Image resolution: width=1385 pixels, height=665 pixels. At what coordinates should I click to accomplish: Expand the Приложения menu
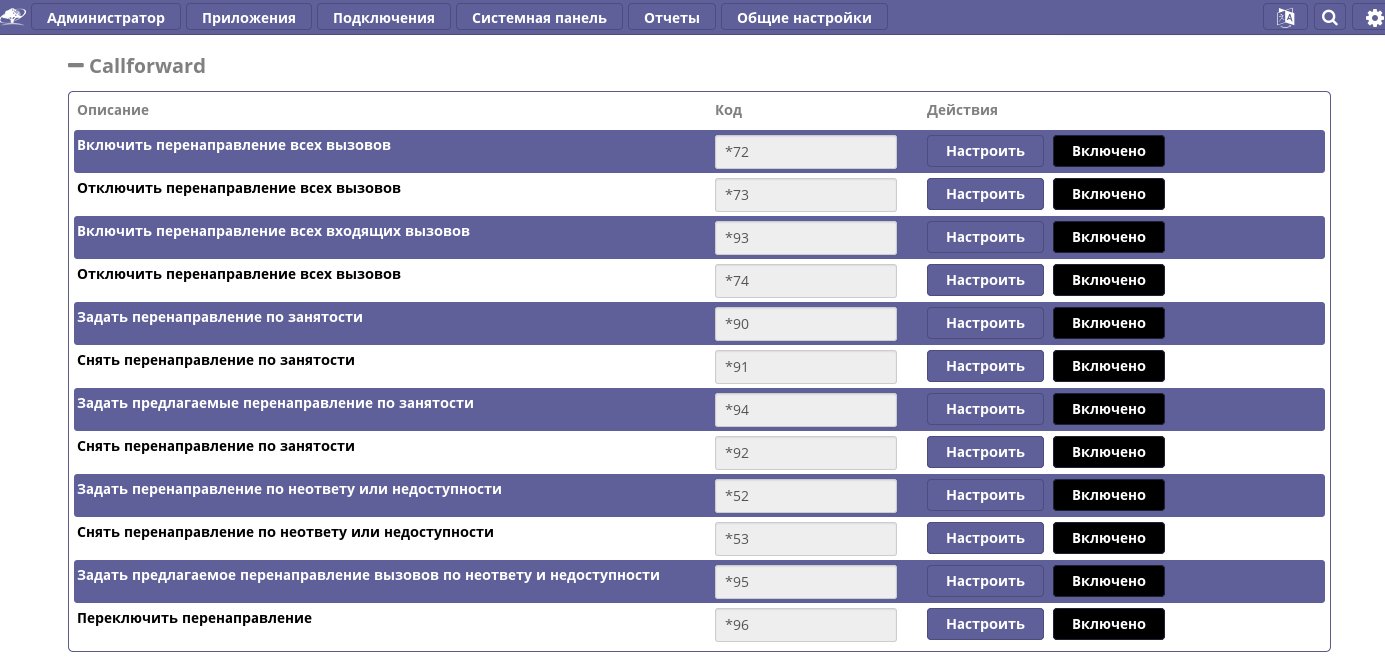pyautogui.click(x=248, y=18)
